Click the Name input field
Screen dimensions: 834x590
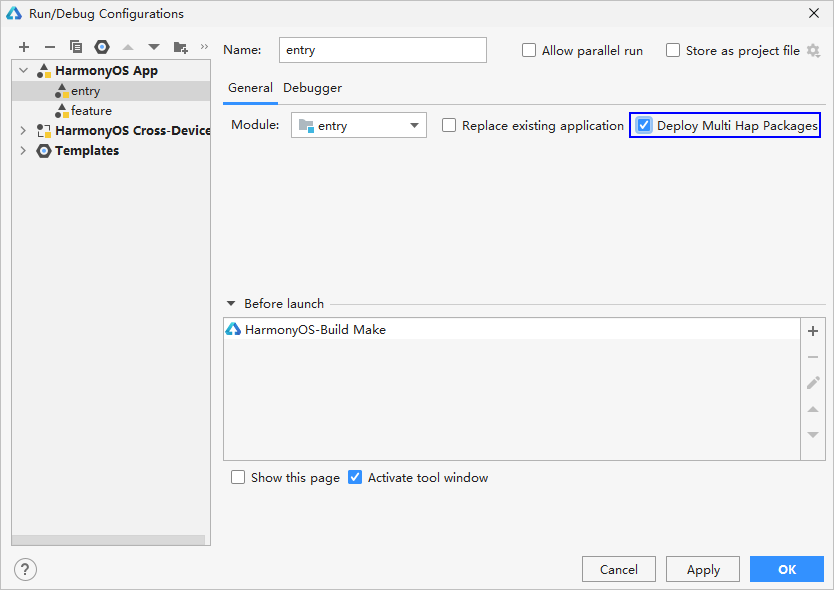383,50
